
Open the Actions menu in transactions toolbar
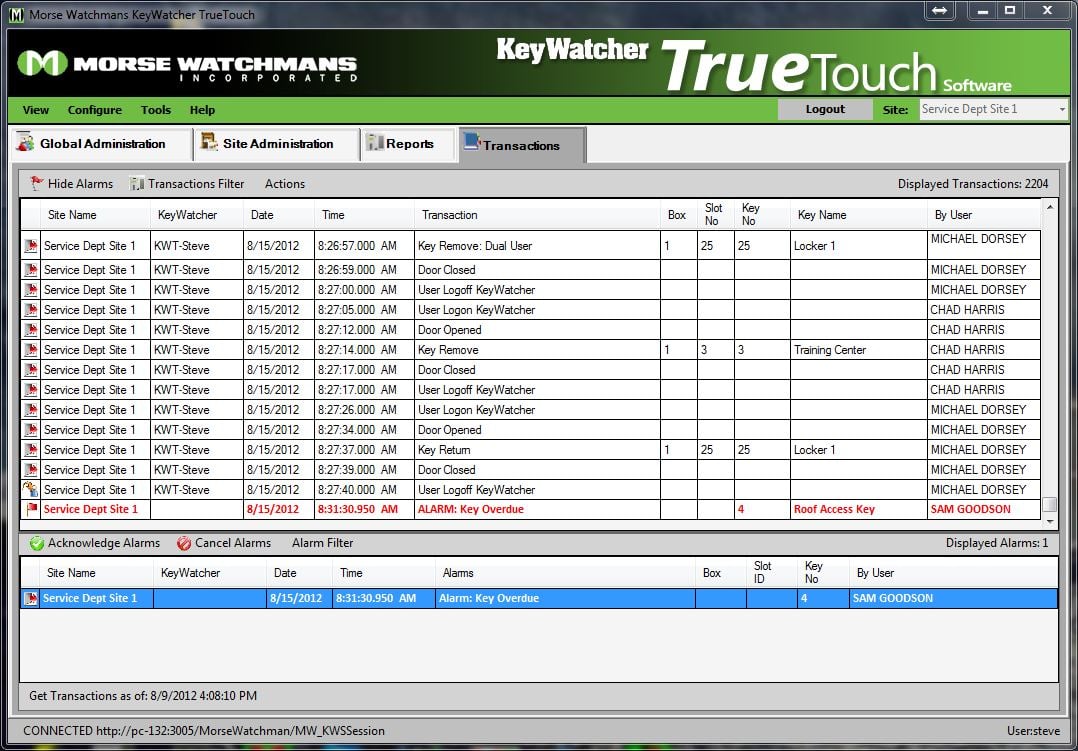click(x=285, y=184)
